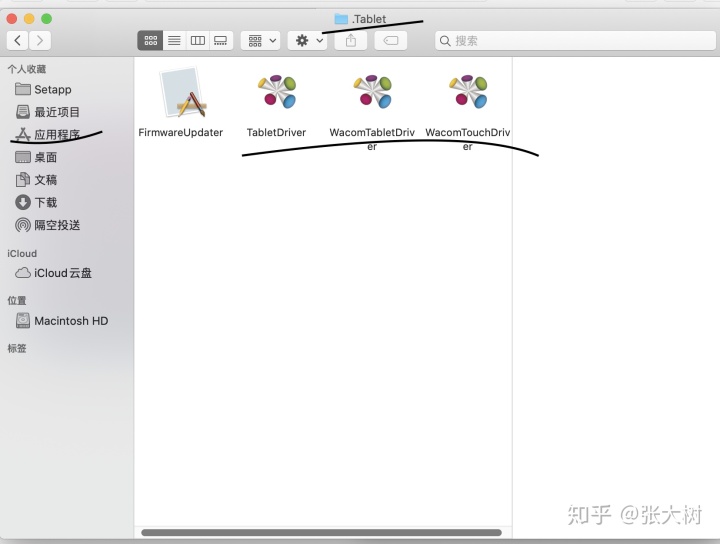Click the recents icon beside 最近项目
The height and width of the screenshot is (544, 720).
(22, 112)
